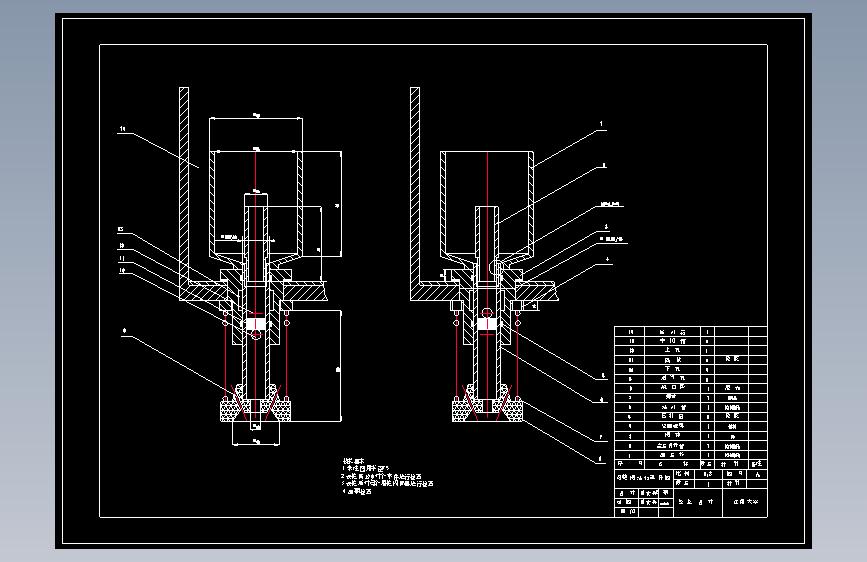Select callout number 11 beside the left view
The width and height of the screenshot is (867, 562).
tap(122, 258)
